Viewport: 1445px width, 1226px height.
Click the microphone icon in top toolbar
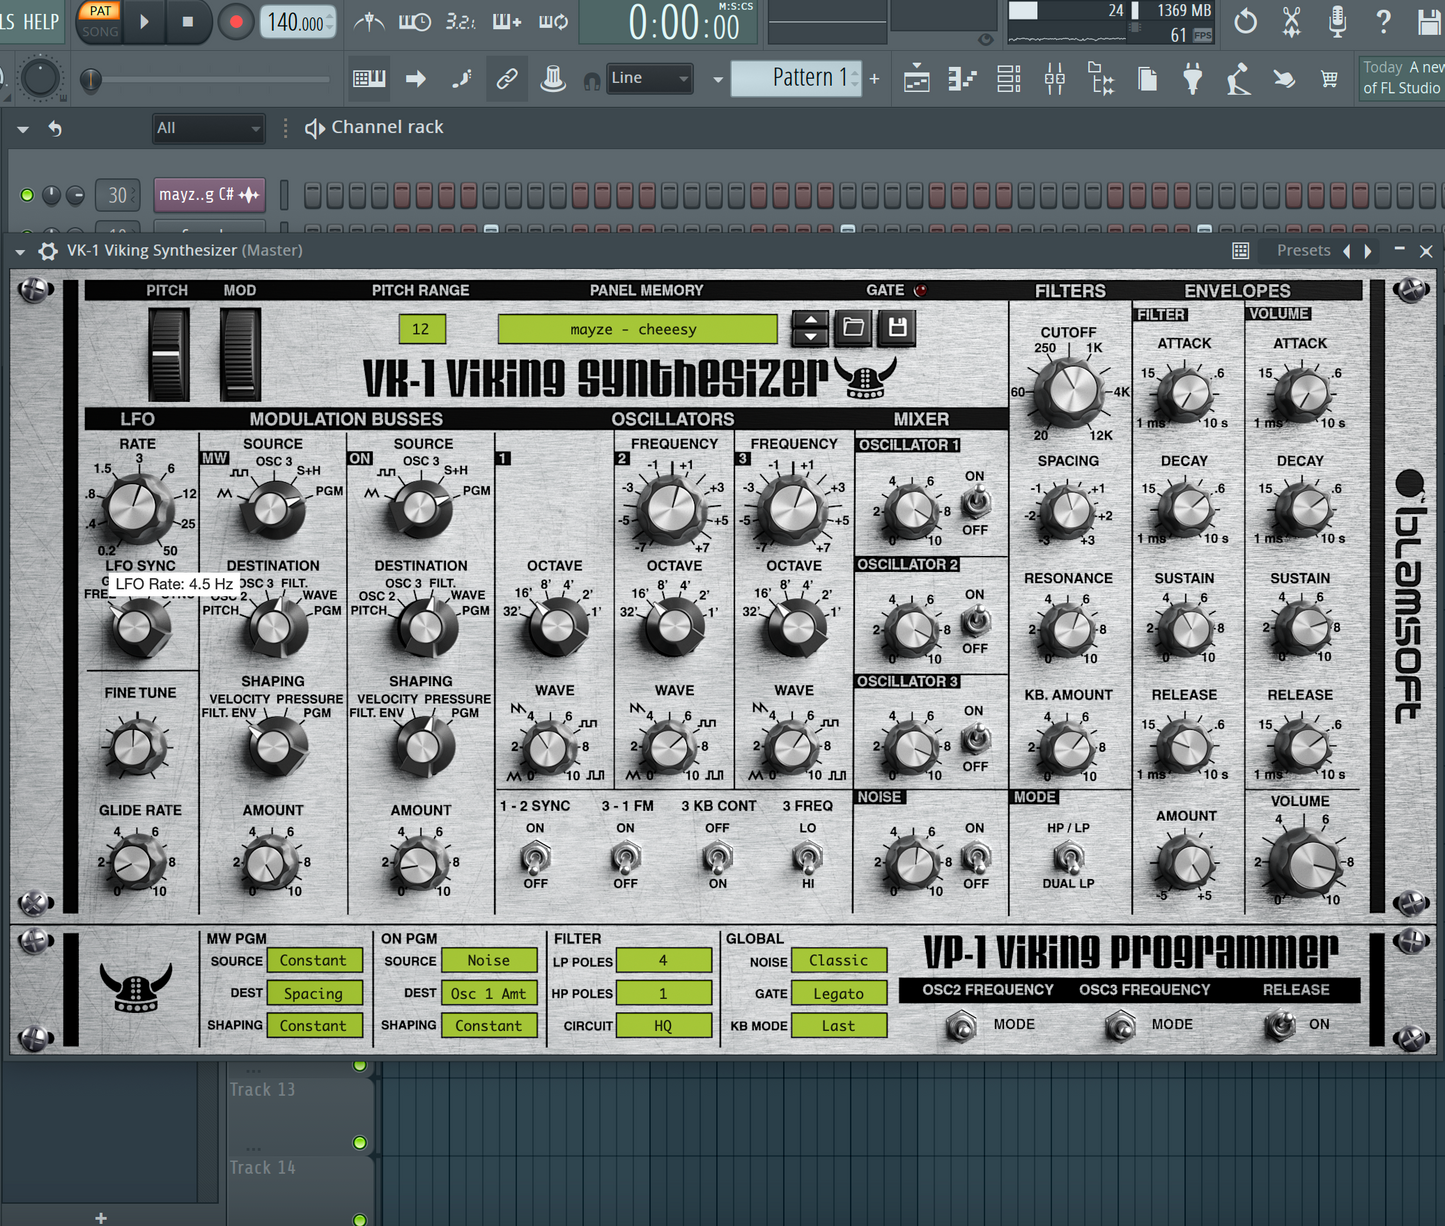(1337, 21)
